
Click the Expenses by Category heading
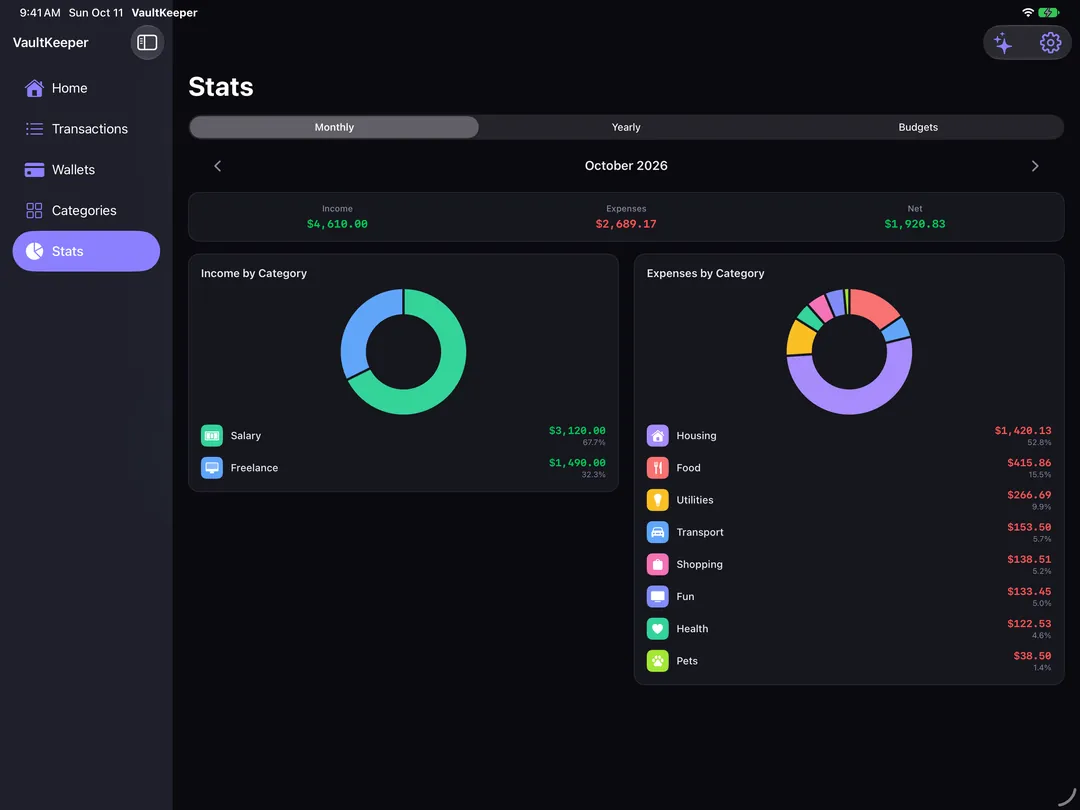705,273
